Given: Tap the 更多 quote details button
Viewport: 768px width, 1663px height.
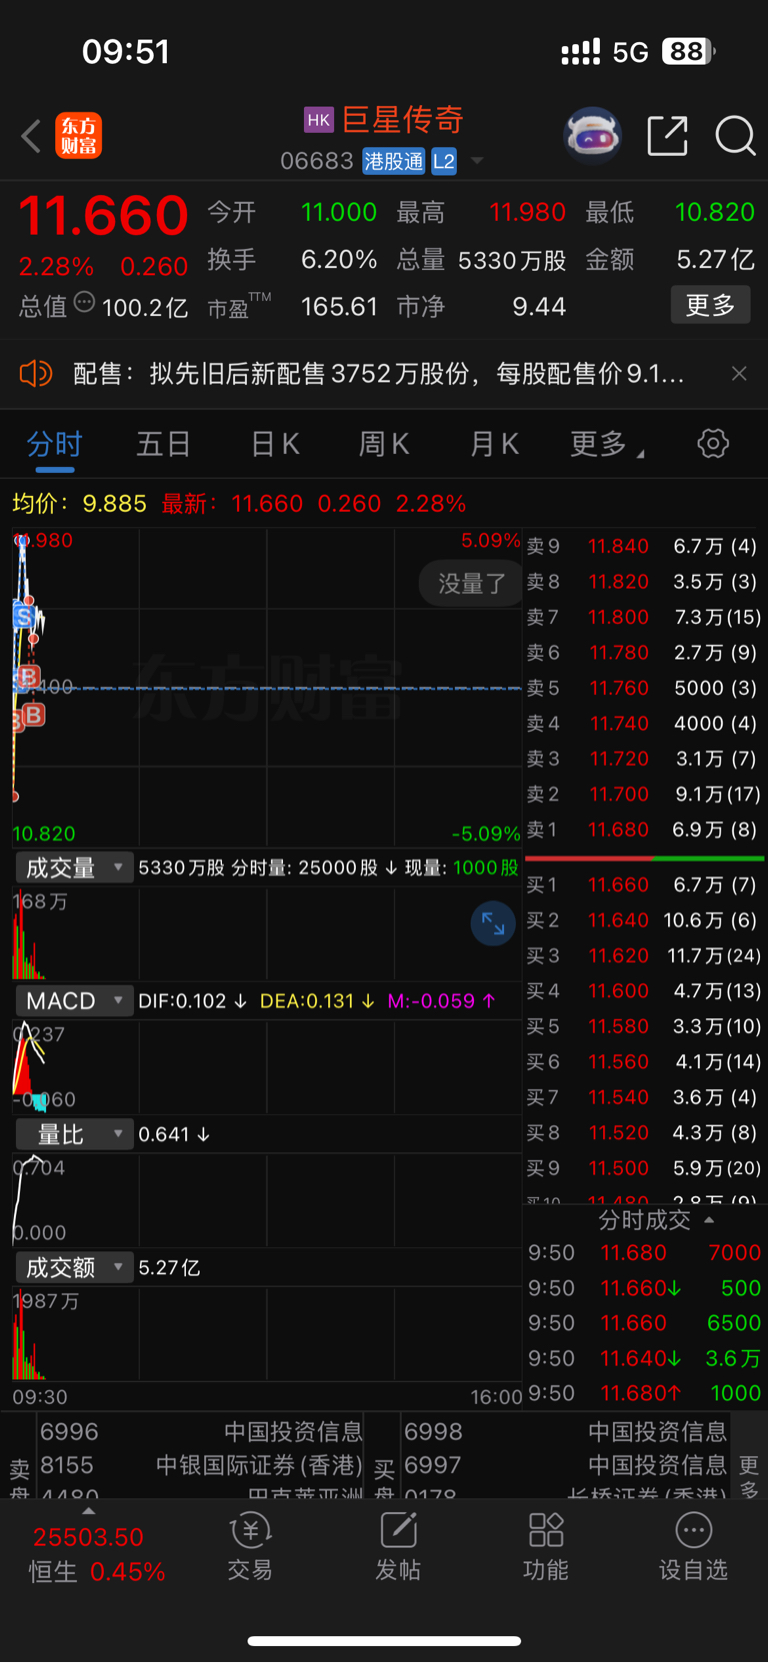Looking at the screenshot, I should click(x=710, y=305).
